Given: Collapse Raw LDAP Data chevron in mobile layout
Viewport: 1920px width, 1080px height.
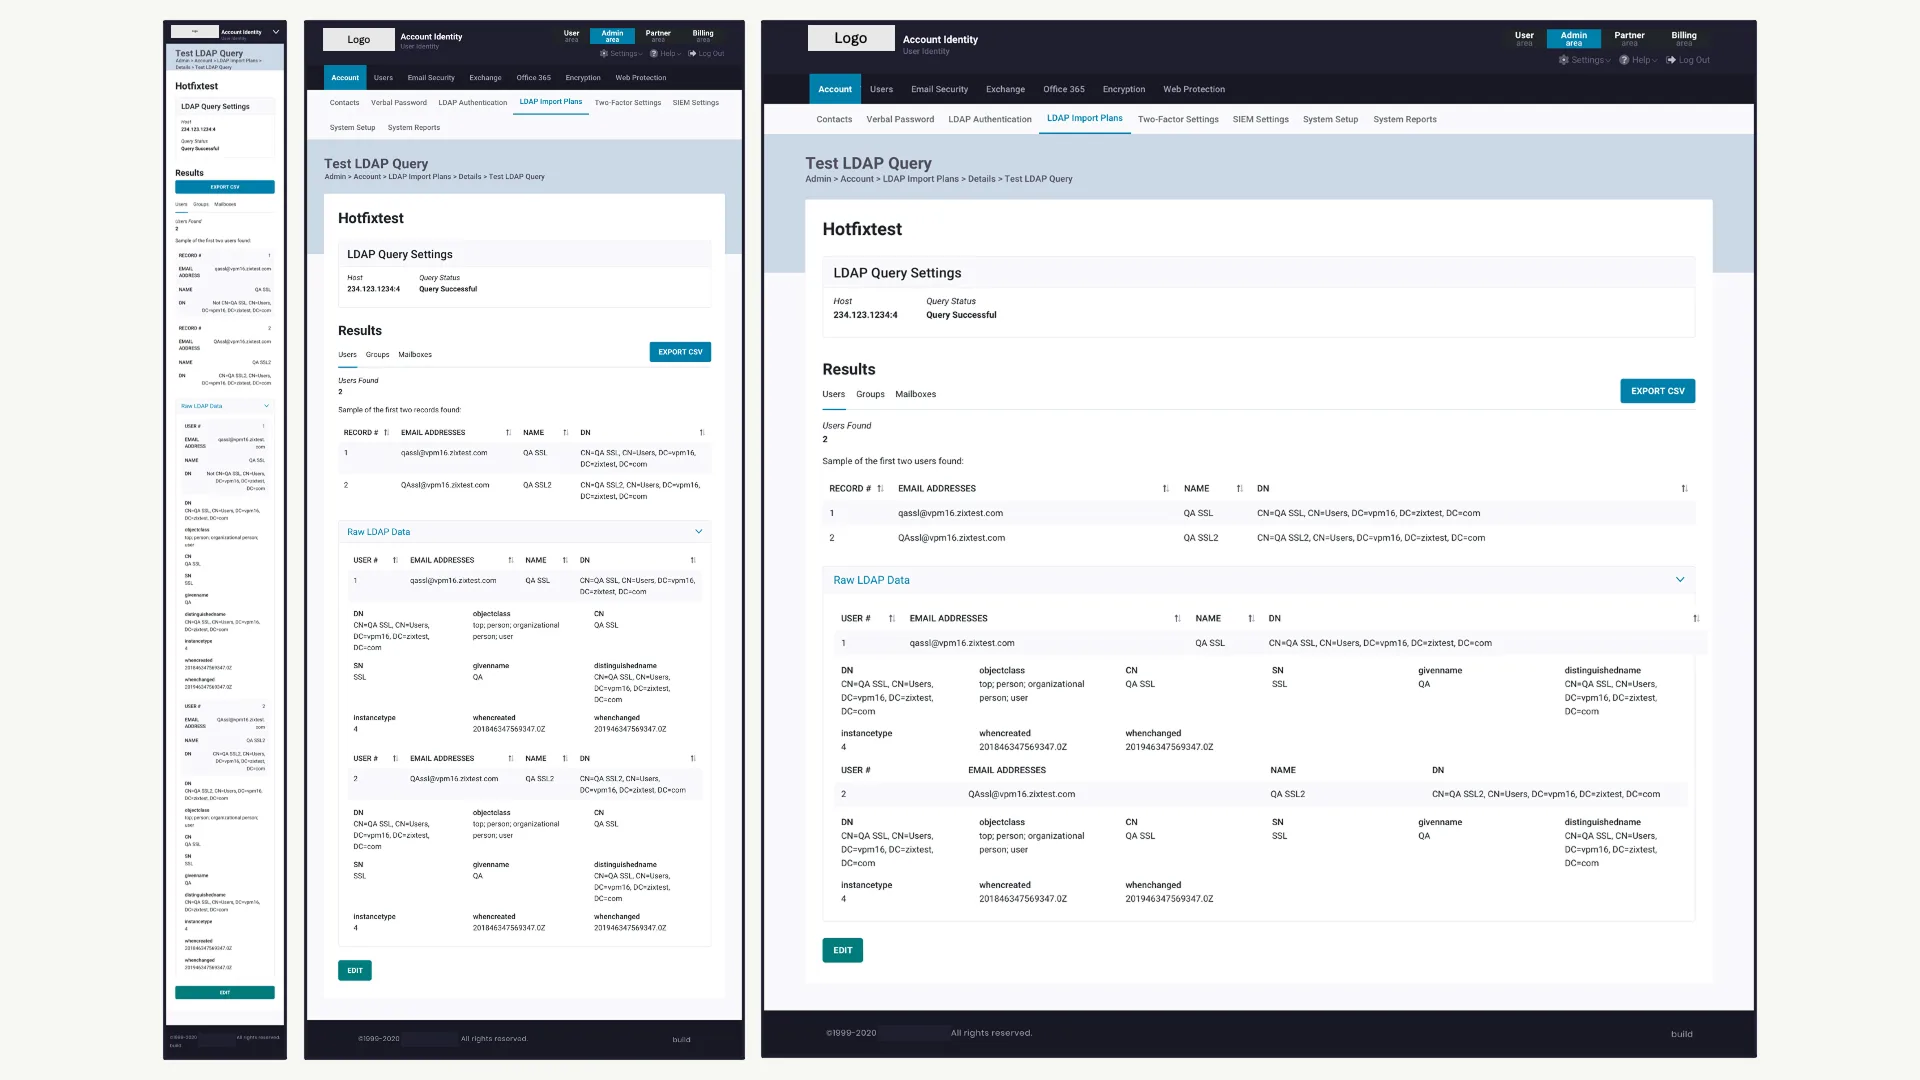Looking at the screenshot, I should [266, 406].
